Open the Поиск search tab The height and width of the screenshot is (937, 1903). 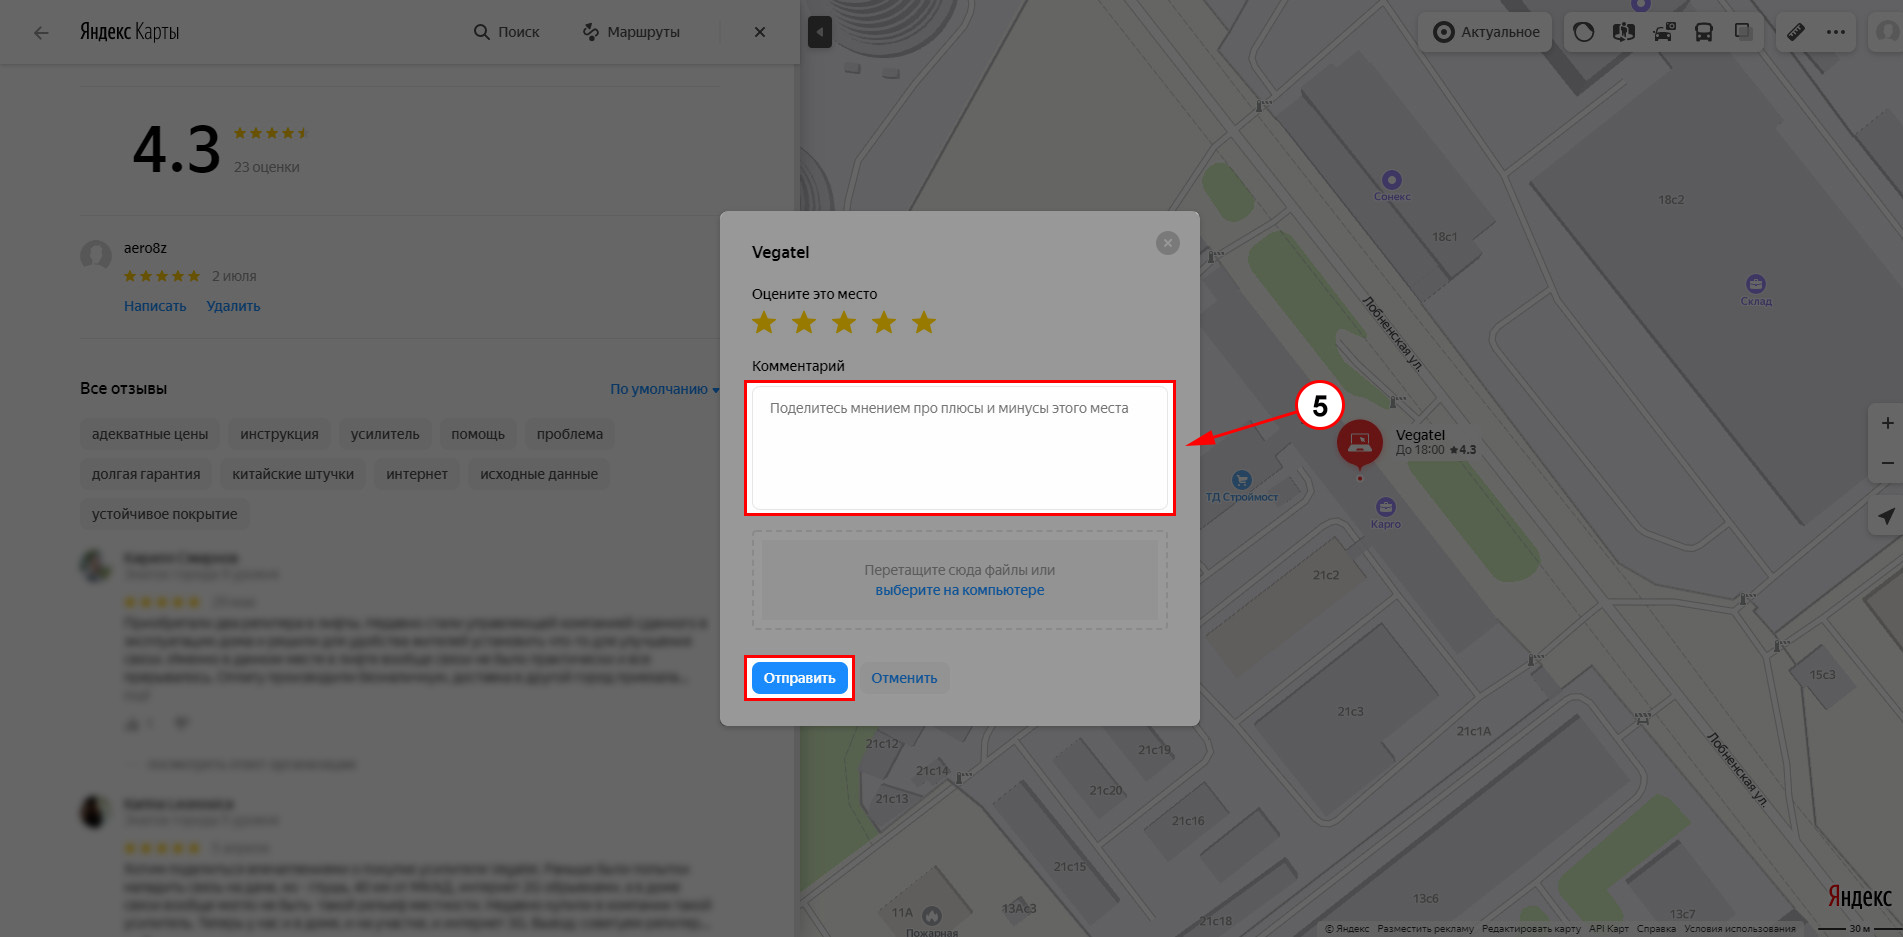pyautogui.click(x=507, y=32)
